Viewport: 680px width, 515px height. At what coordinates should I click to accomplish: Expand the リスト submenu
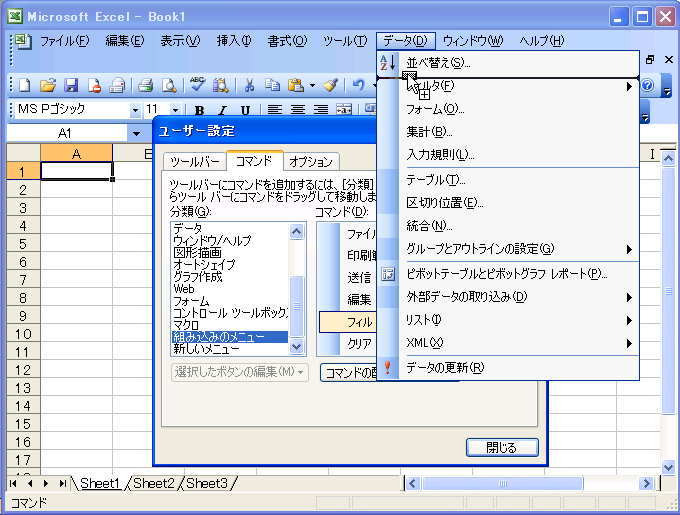pos(629,320)
